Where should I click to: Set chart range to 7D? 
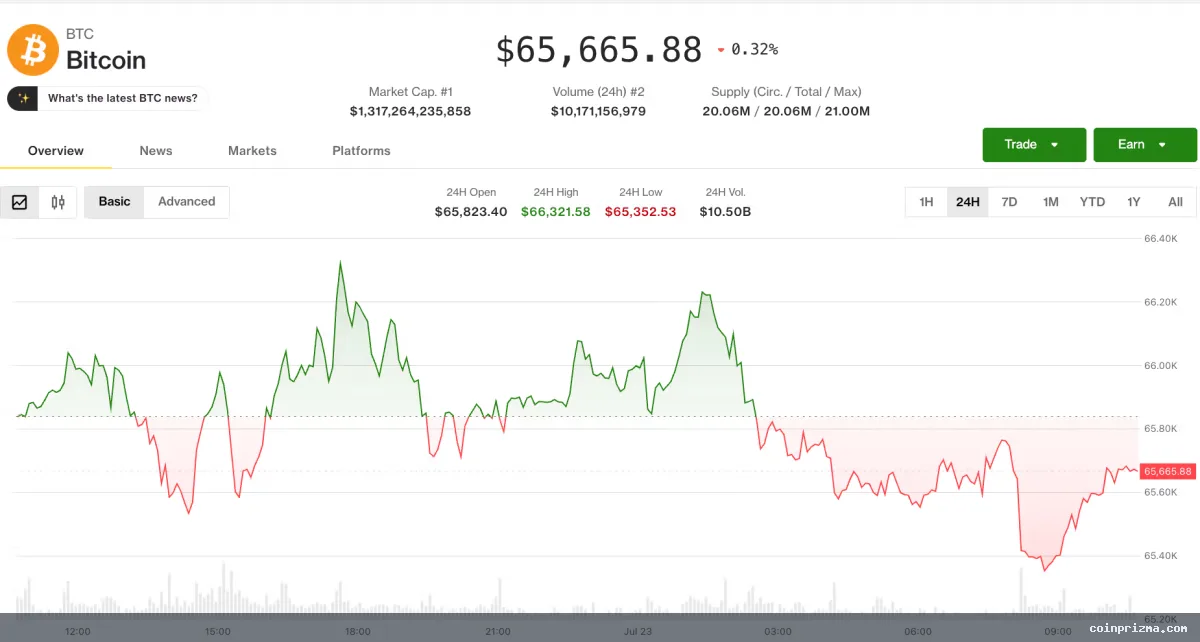point(1009,202)
